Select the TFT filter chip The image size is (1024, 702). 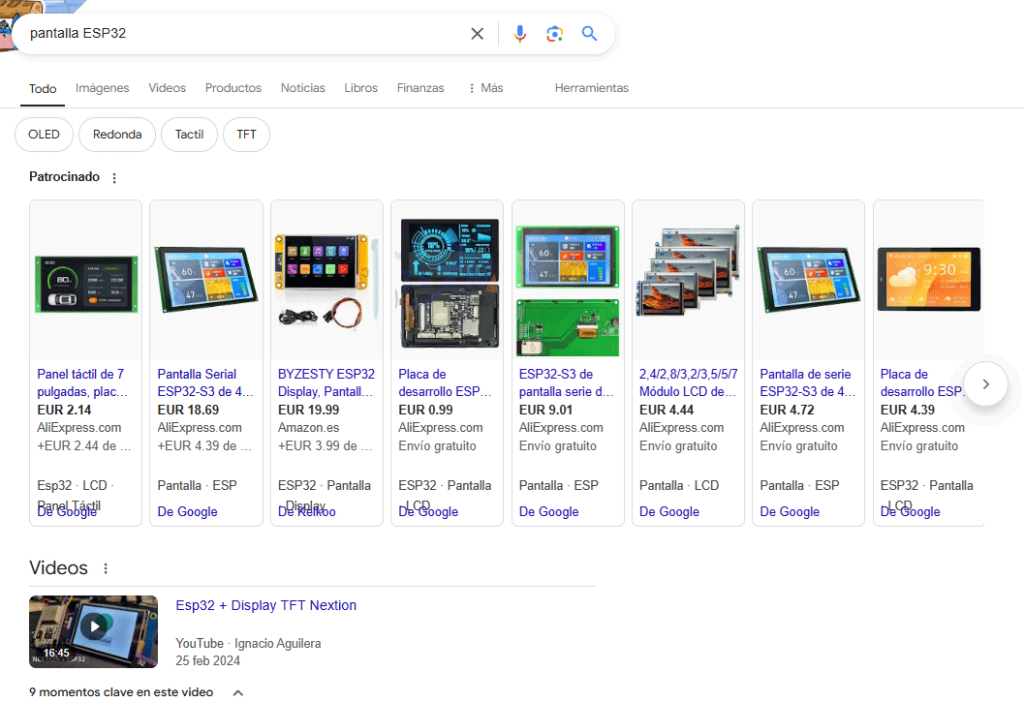[x=246, y=134]
